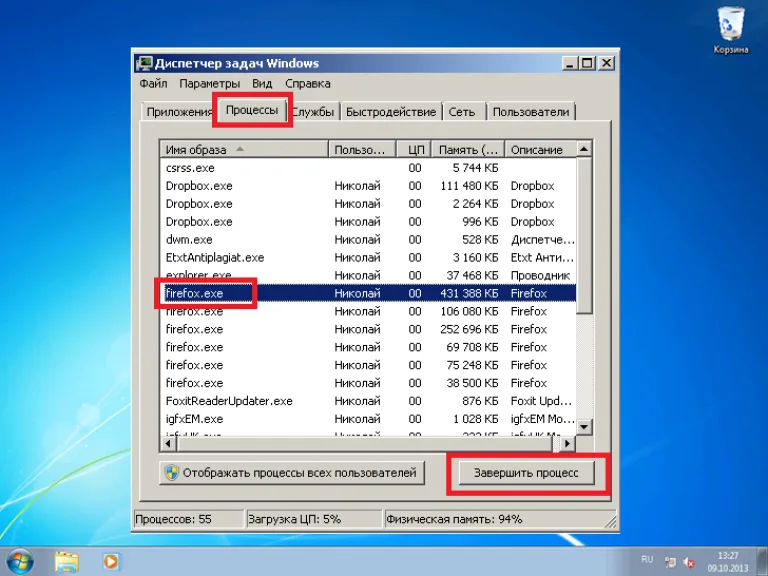
Task: Click Физическая память: 94% status entry
Action: pyautogui.click(x=500, y=519)
